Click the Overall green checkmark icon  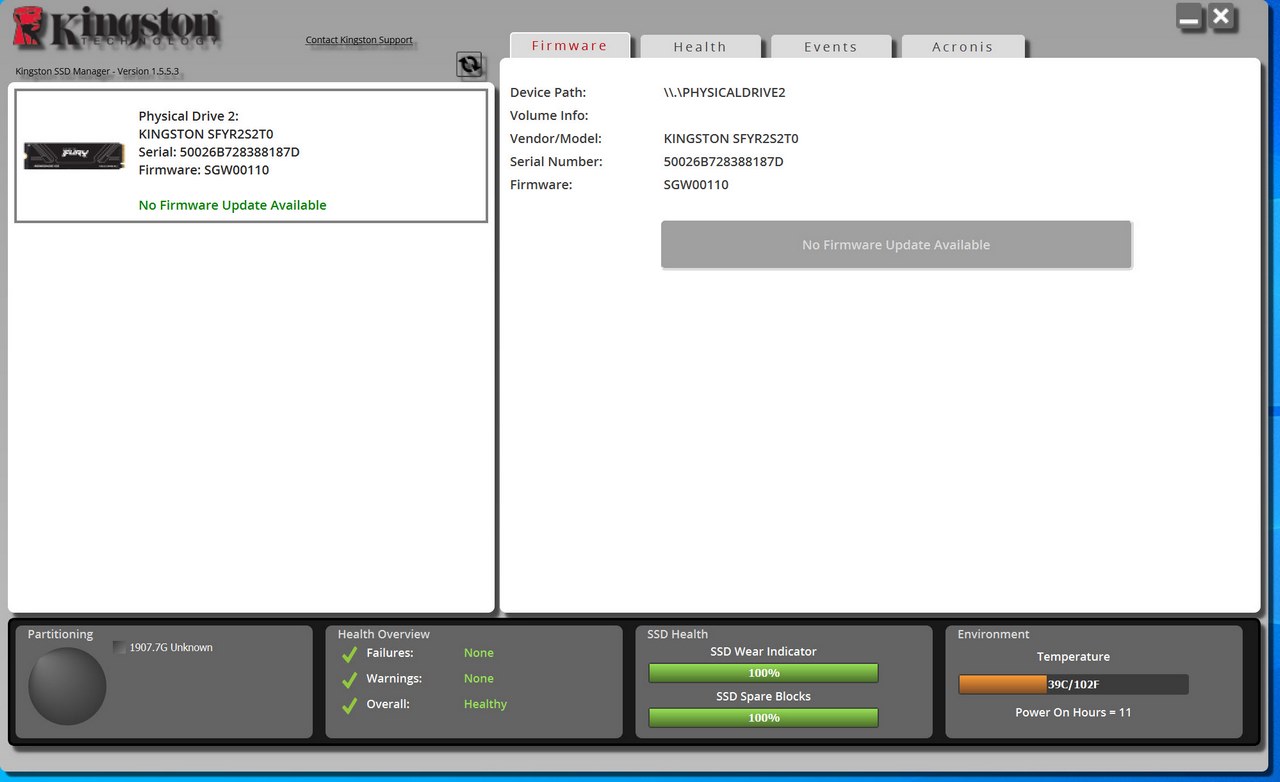tap(349, 706)
